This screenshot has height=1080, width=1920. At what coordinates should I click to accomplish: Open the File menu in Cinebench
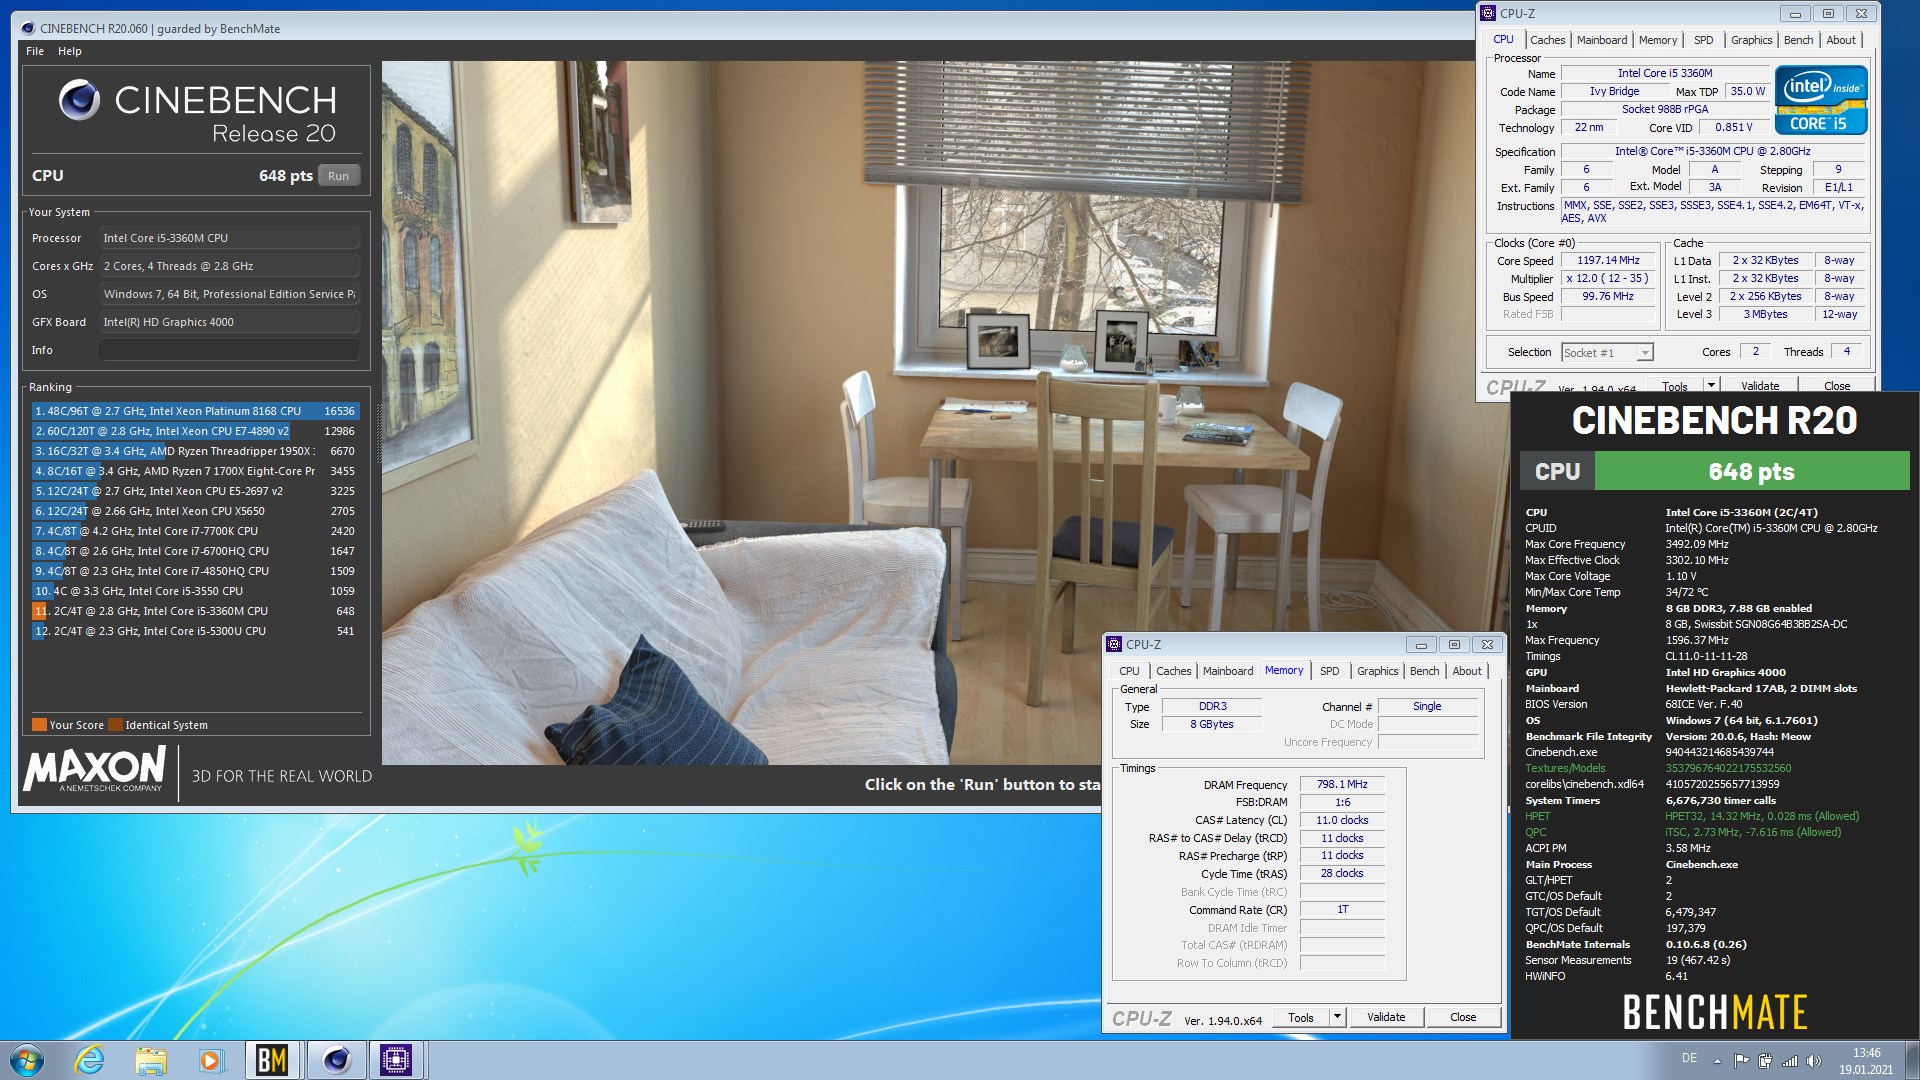tap(35, 51)
